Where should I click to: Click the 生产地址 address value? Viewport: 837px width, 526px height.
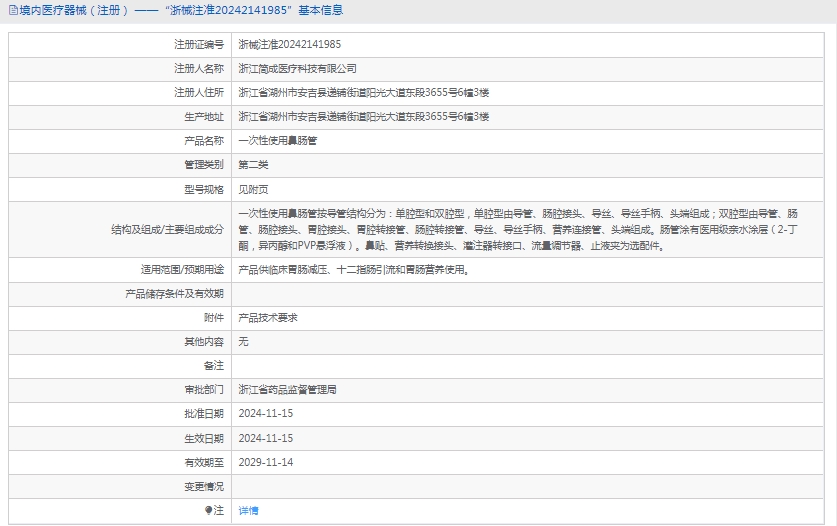click(x=363, y=117)
